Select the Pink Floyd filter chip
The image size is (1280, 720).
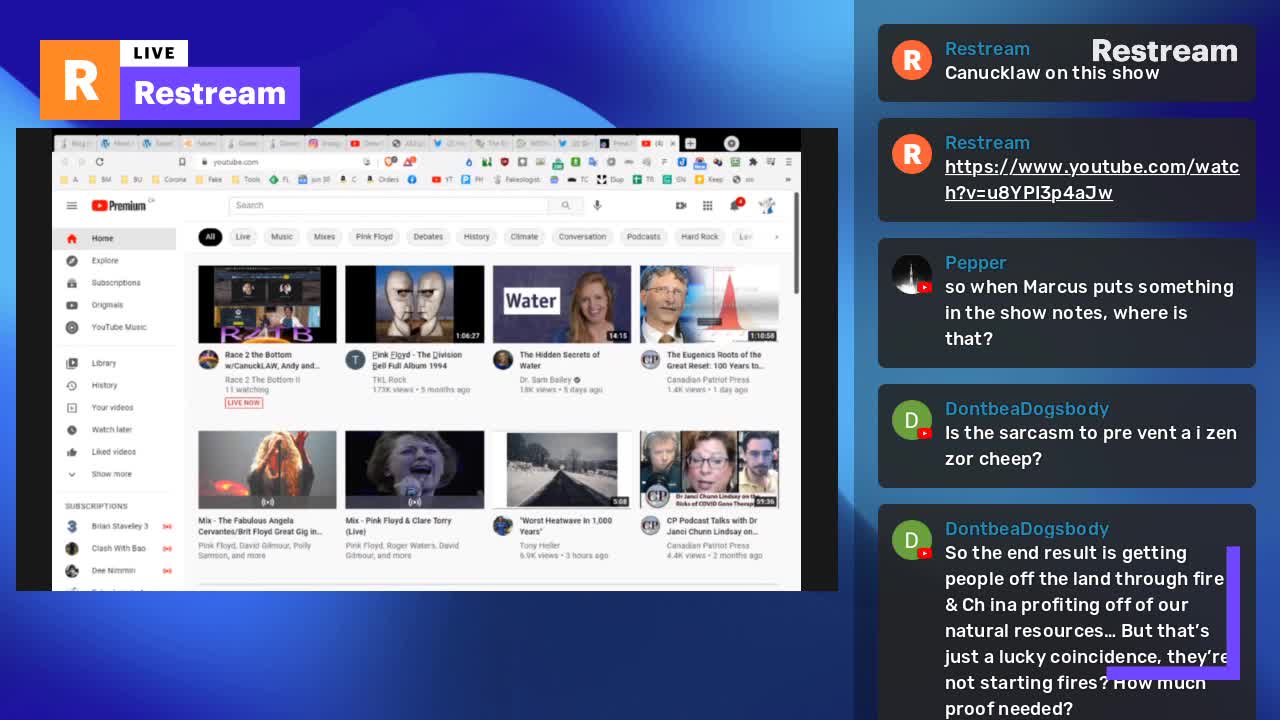point(374,237)
